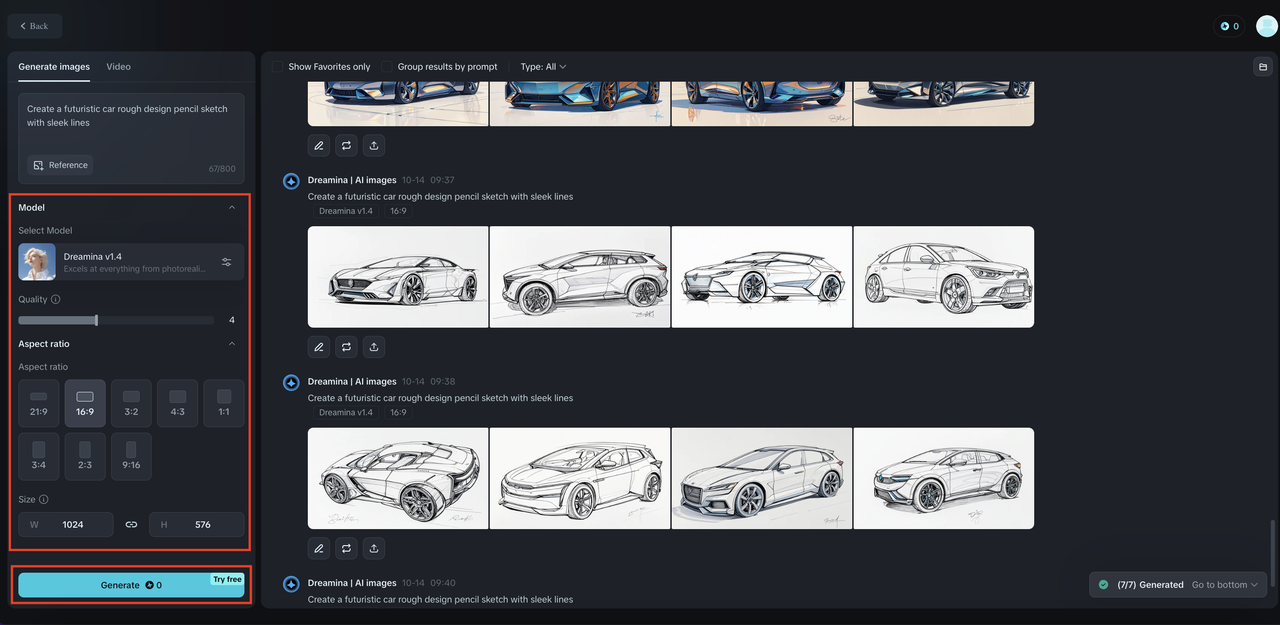Open the fourth sketch thumbnail in the 09:37 results
Image resolution: width=1280 pixels, height=625 pixels.
pos(944,277)
